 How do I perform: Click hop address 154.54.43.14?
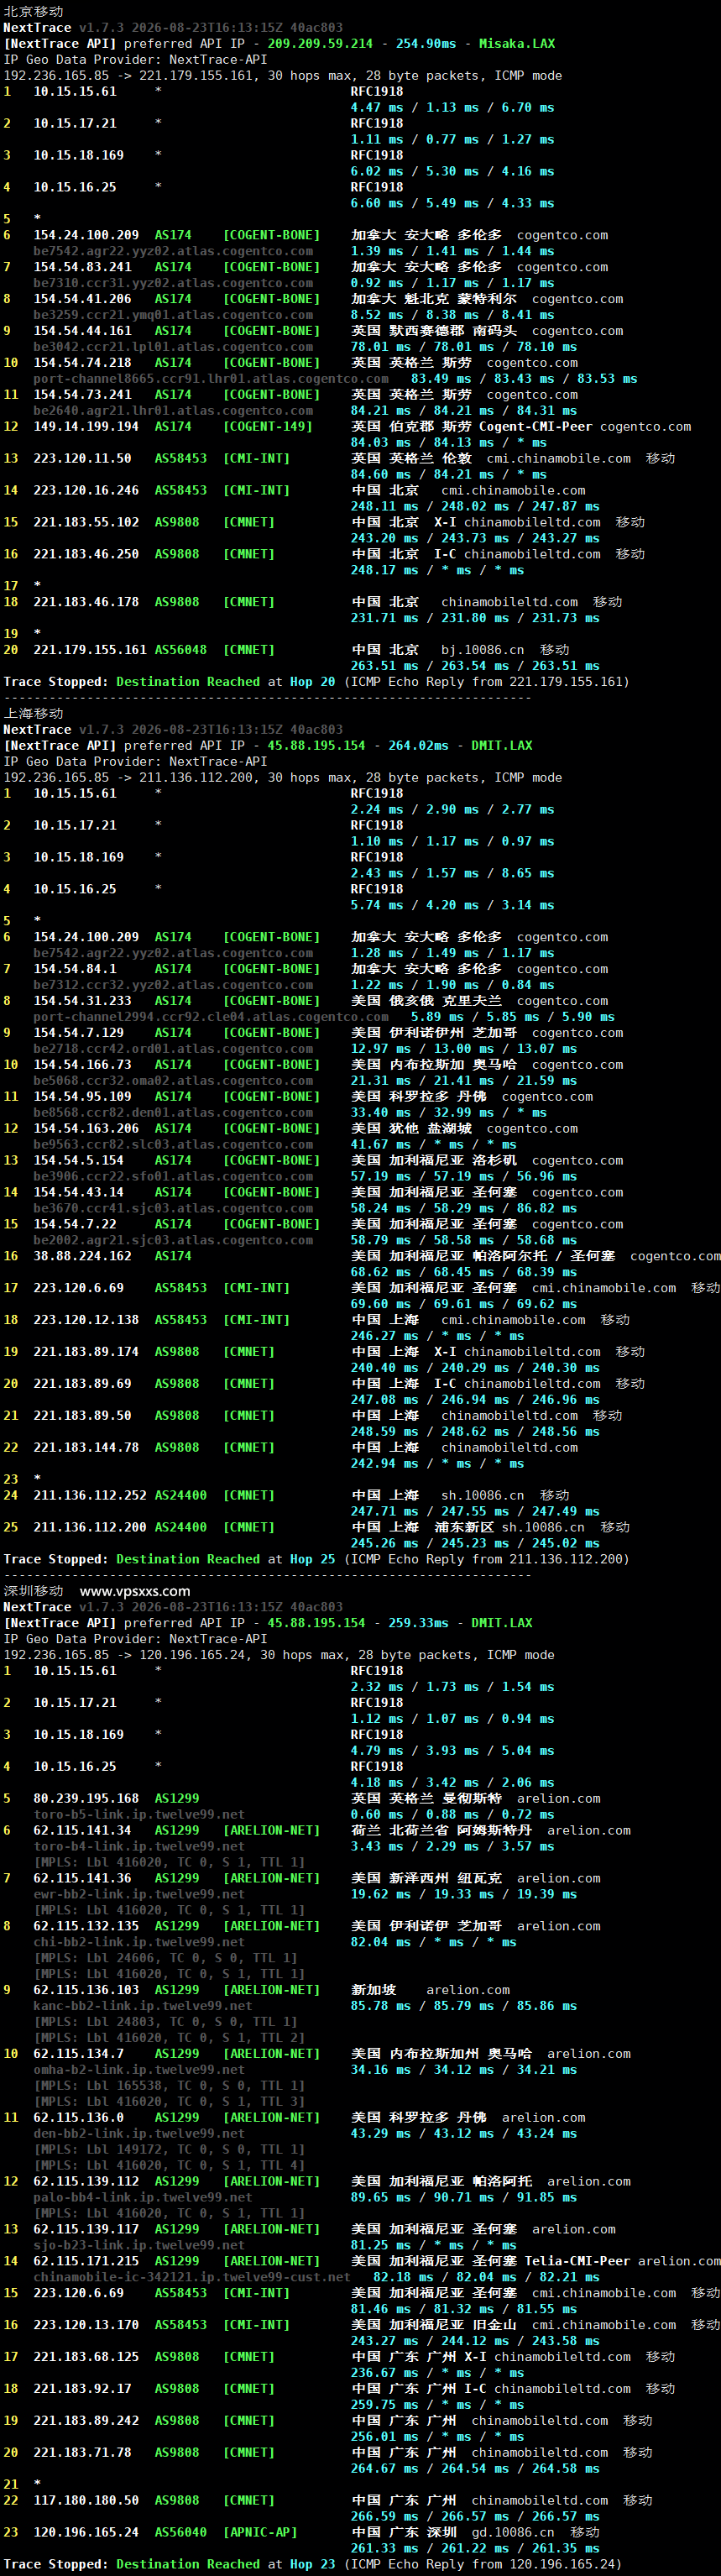tap(79, 1193)
